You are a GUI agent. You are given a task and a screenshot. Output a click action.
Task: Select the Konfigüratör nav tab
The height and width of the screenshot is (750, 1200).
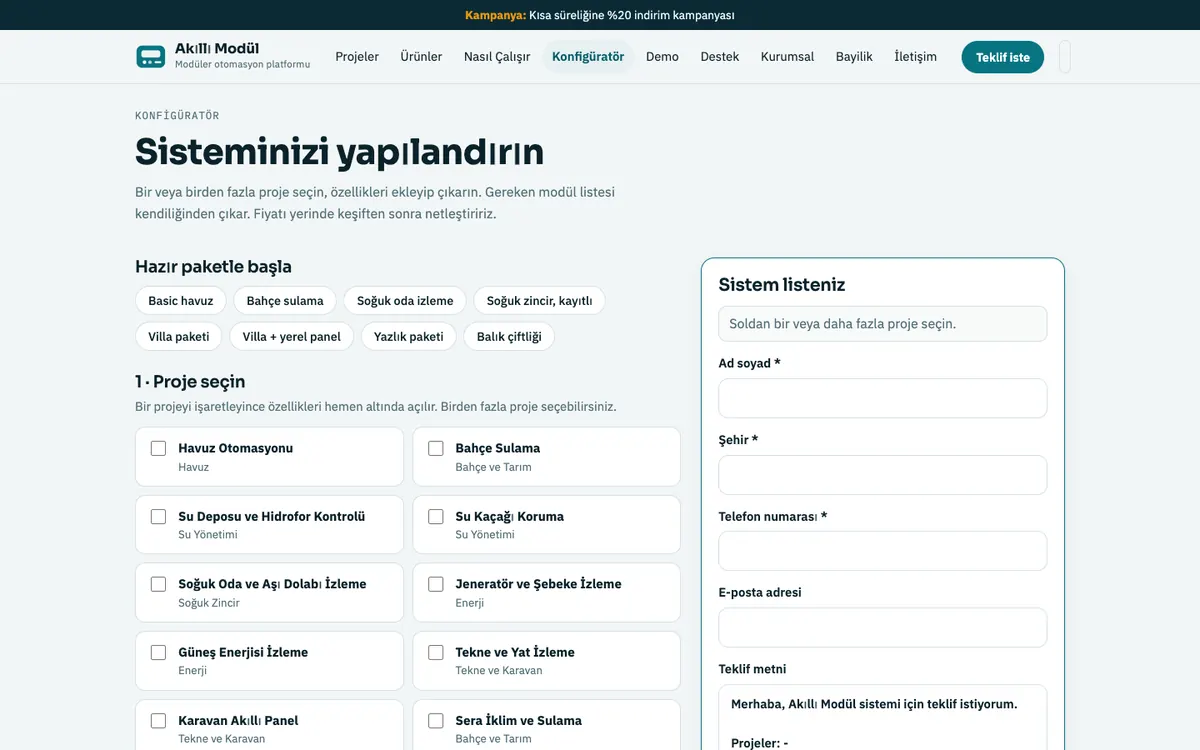coord(588,57)
